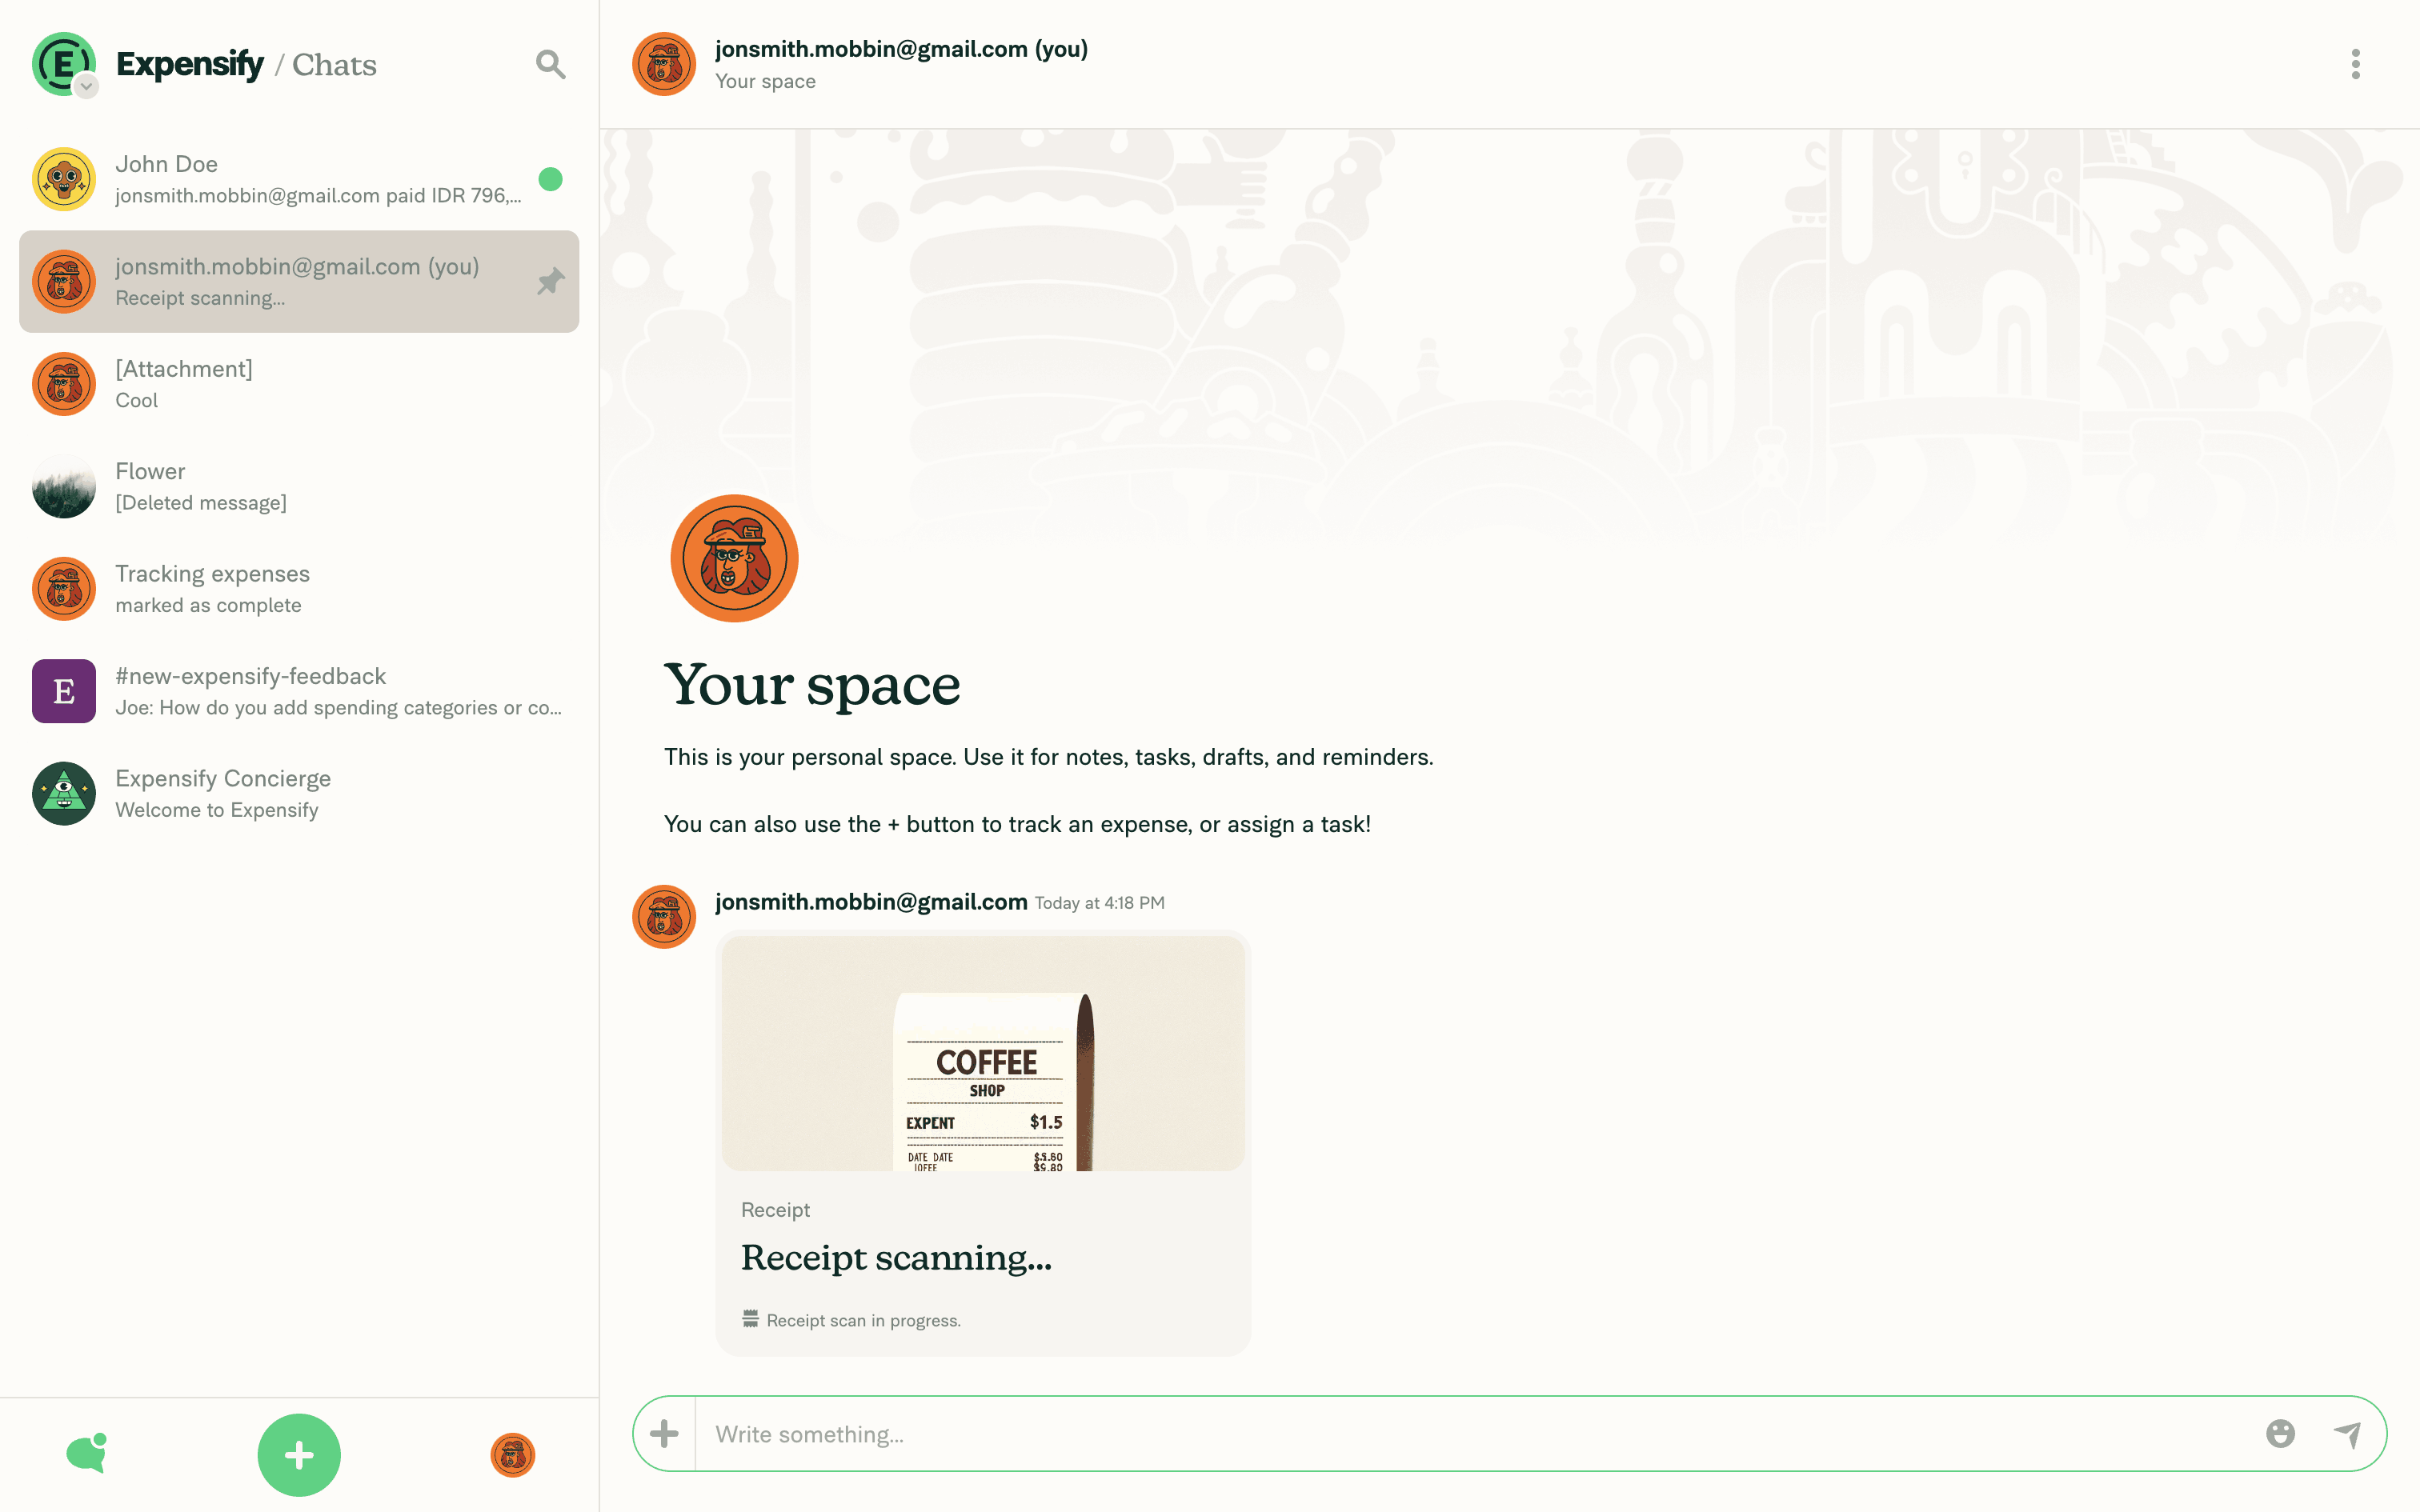This screenshot has height=1512, width=2420.
Task: Click the send message arrow
Action: 2347,1434
